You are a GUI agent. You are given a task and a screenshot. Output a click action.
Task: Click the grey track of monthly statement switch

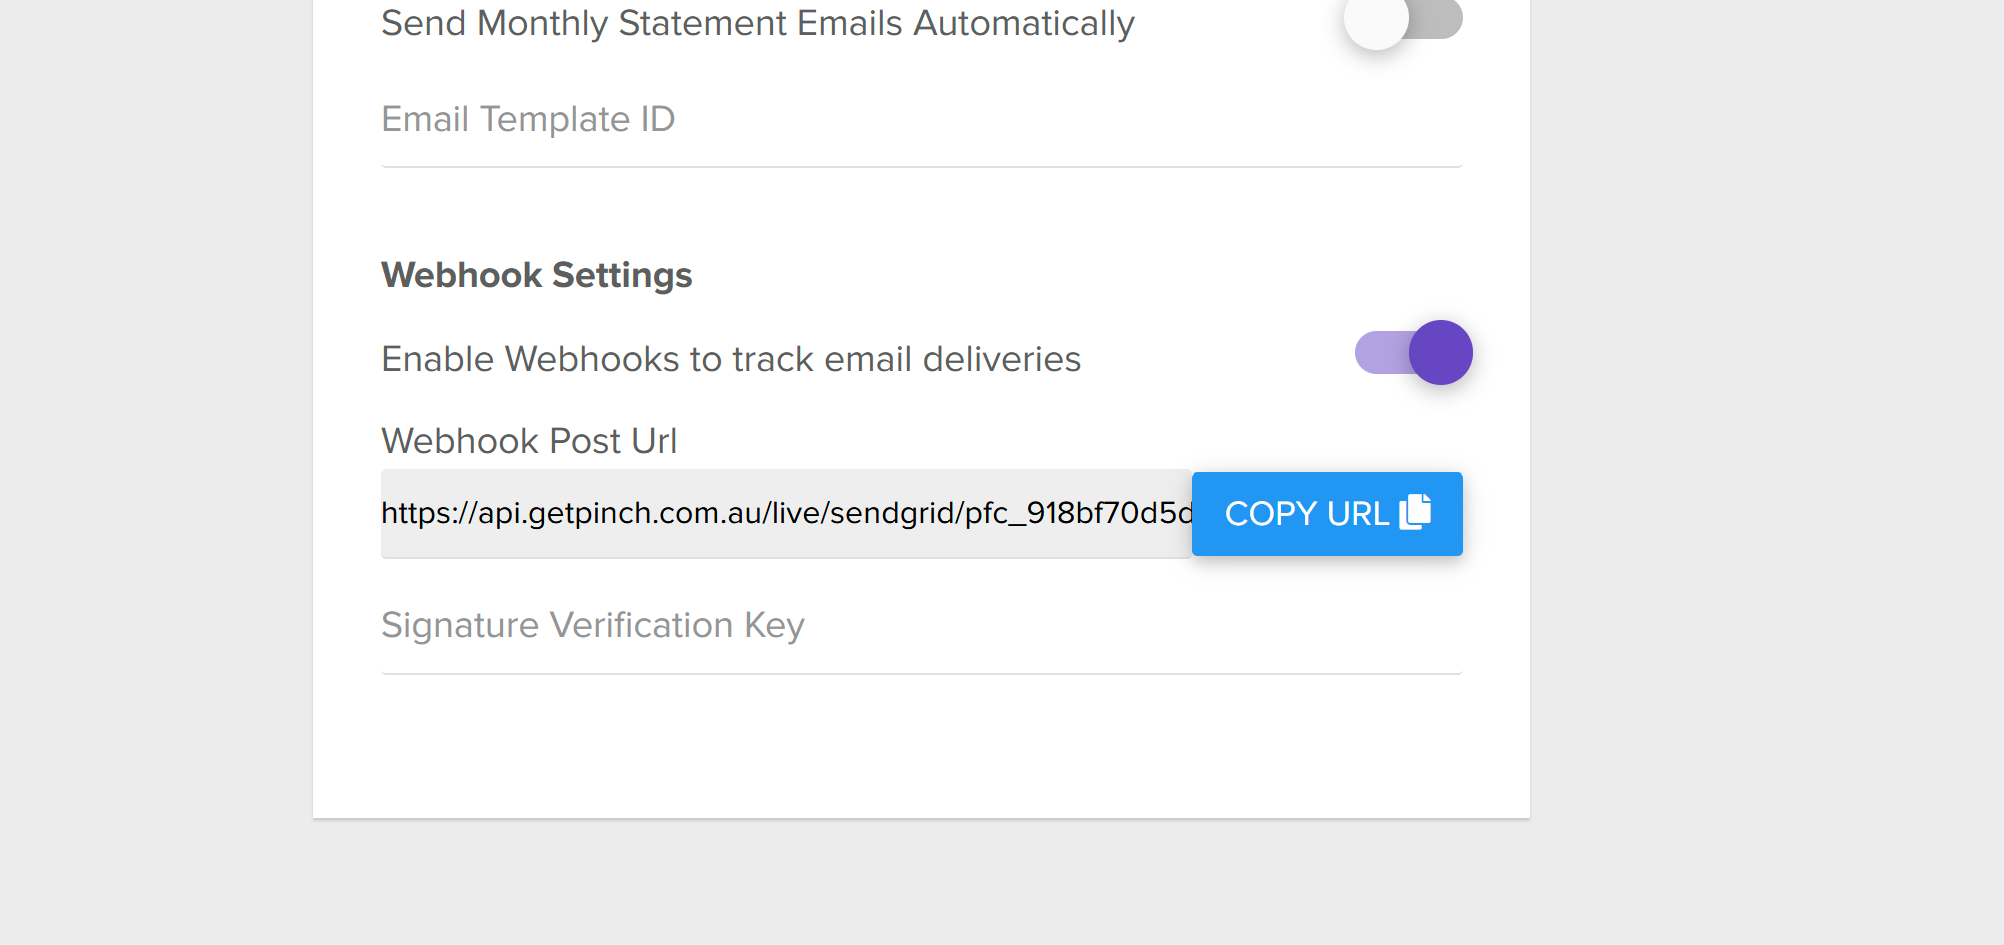click(x=1440, y=19)
